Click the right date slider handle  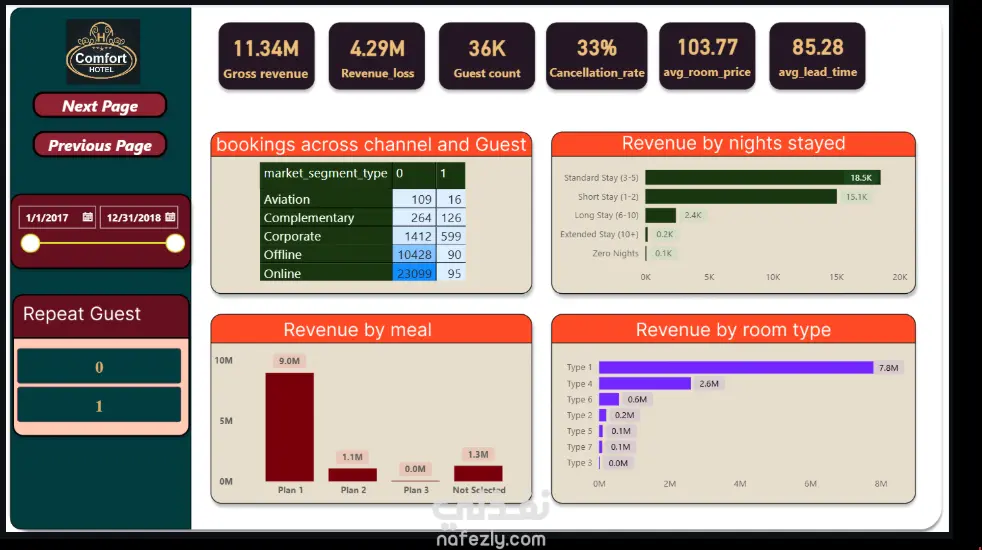click(x=175, y=244)
